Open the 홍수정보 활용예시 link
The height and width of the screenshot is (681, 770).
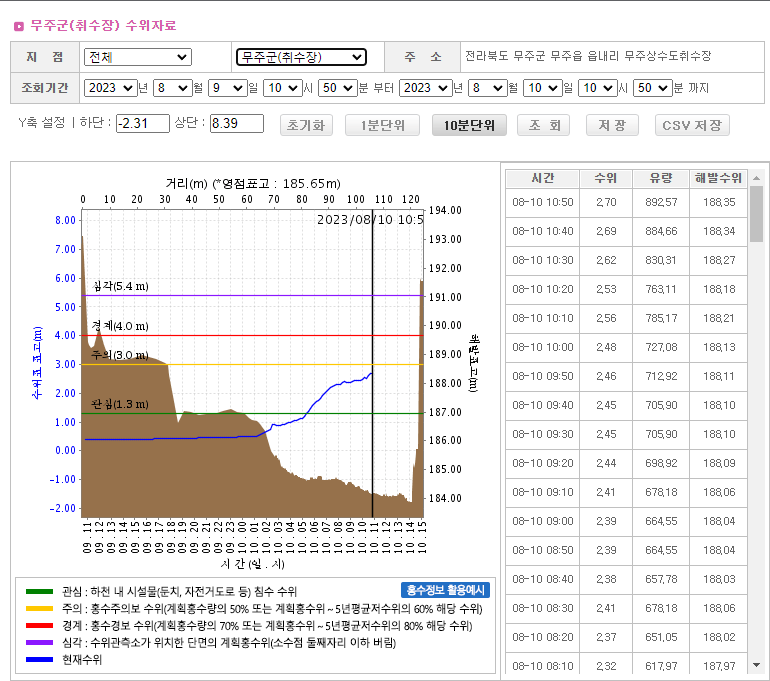(446, 590)
